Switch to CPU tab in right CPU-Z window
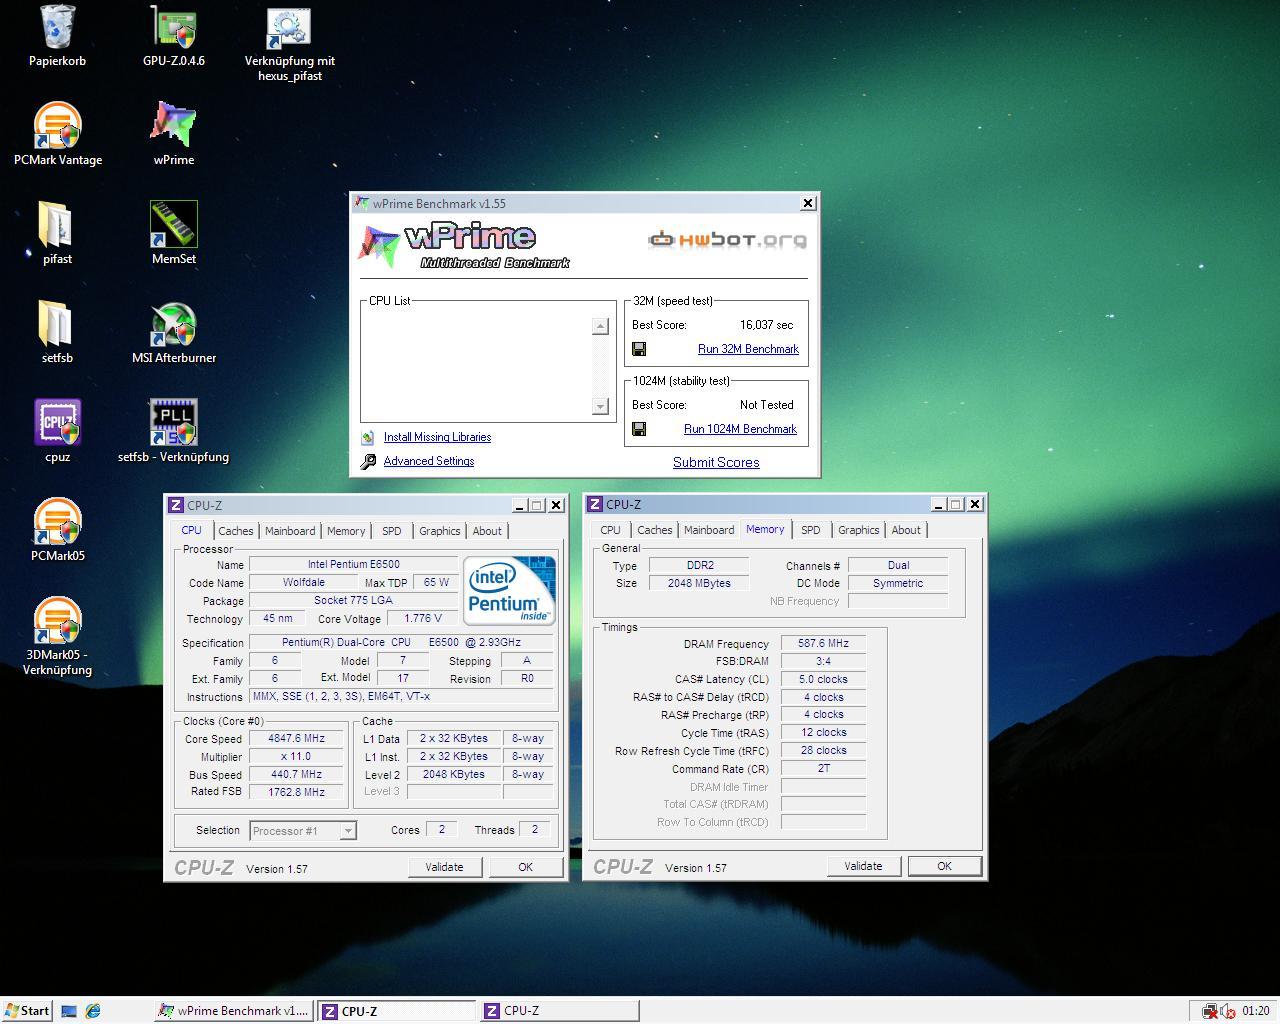 coord(610,530)
